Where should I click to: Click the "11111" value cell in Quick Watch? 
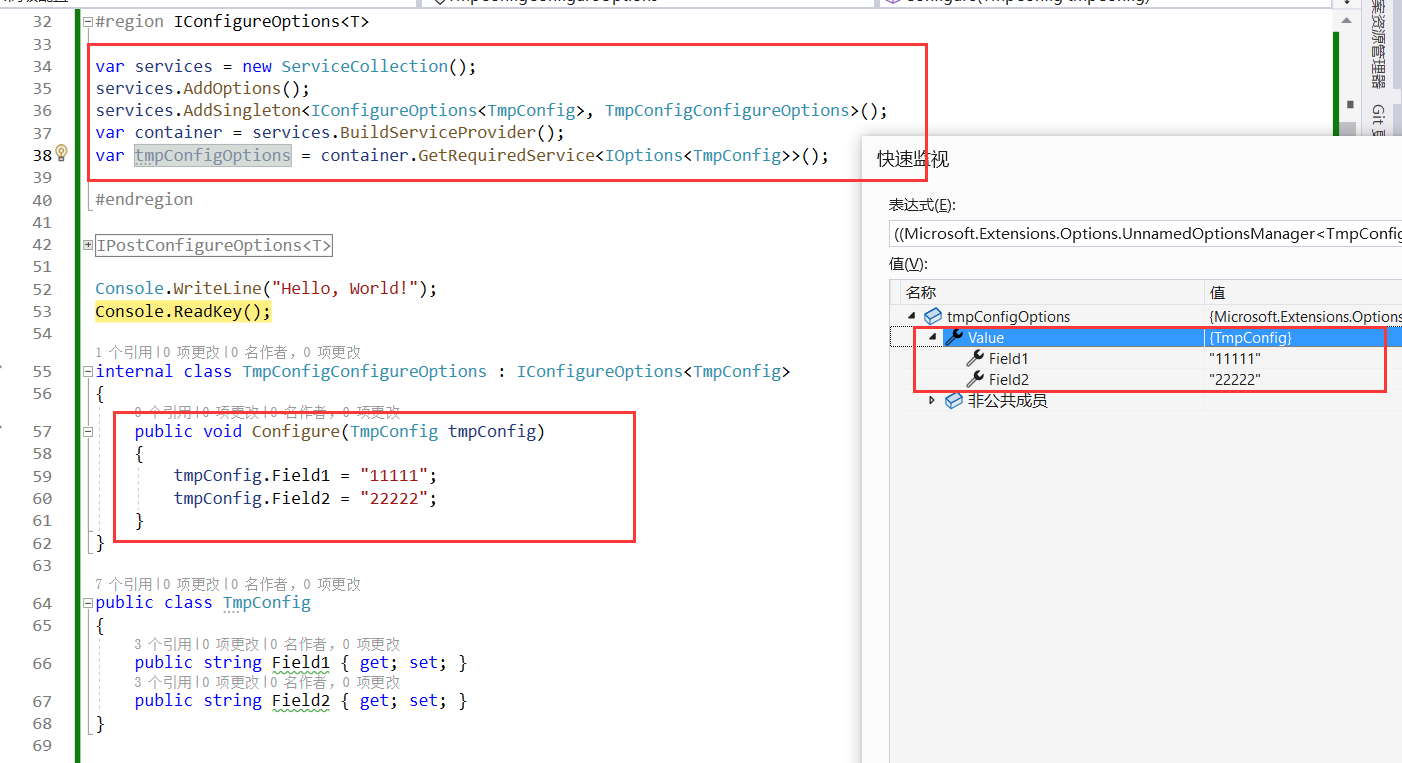[1235, 358]
